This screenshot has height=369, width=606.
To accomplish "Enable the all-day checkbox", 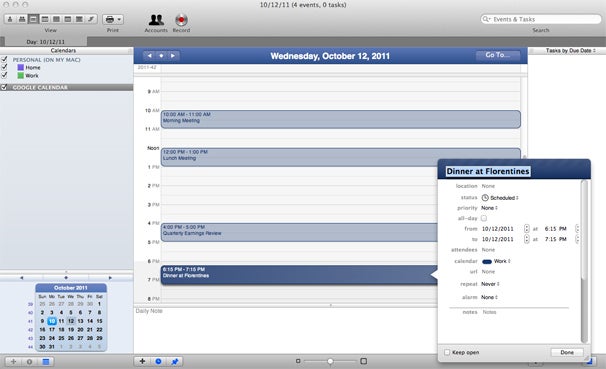I will [x=484, y=218].
